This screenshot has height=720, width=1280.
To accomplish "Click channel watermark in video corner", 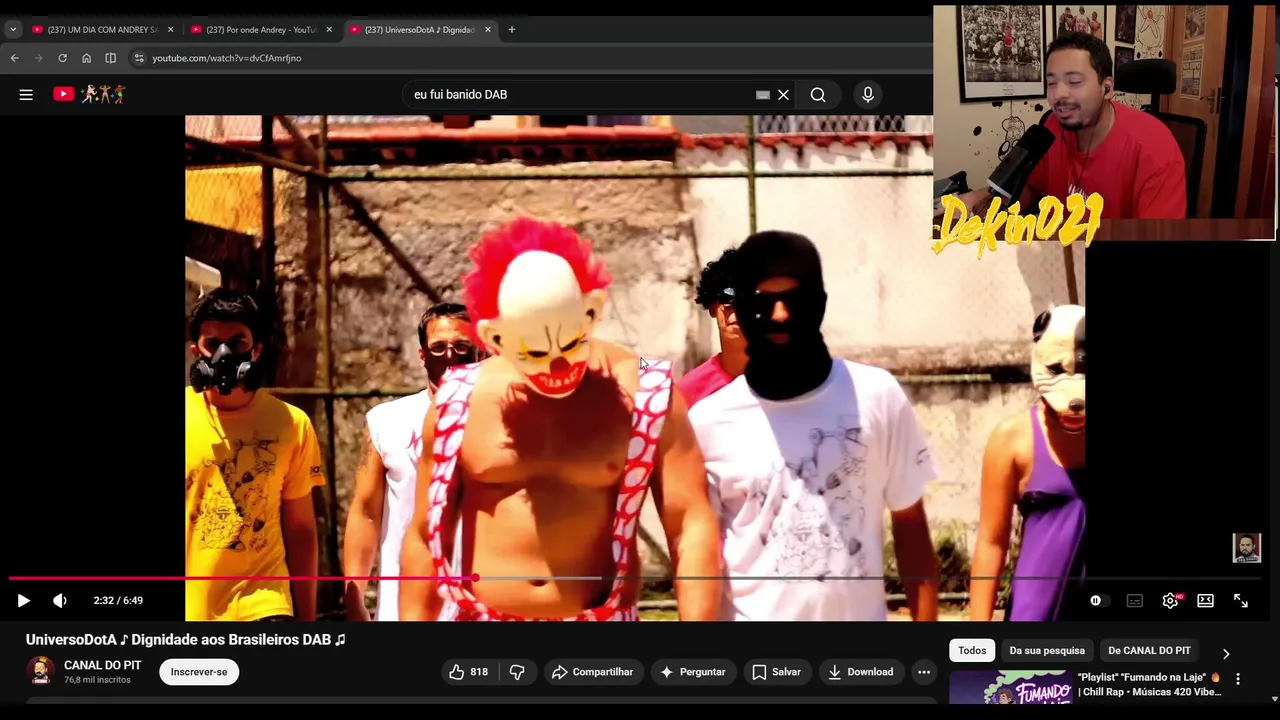I will pyautogui.click(x=1247, y=548).
